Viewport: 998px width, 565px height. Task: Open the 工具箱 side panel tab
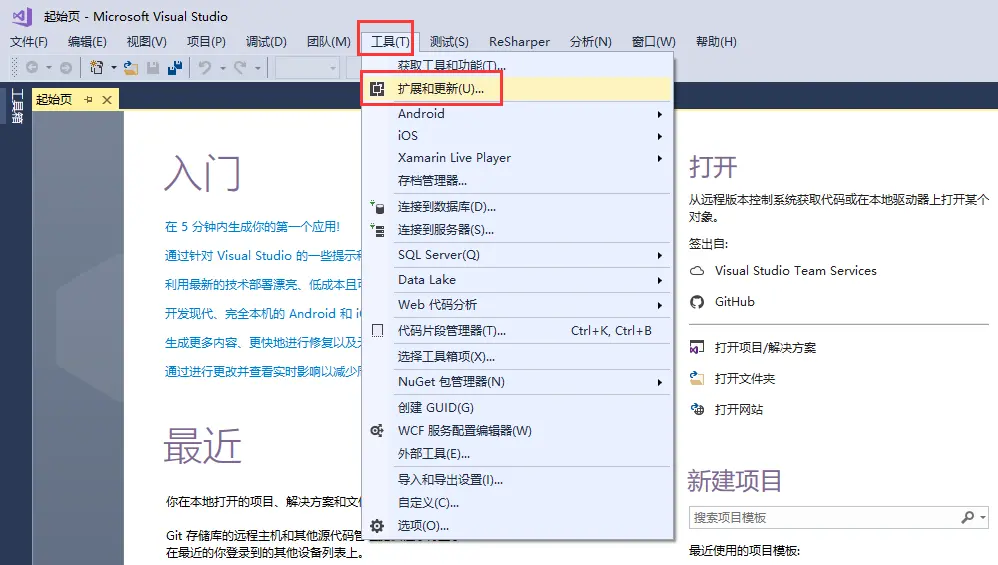pos(17,106)
